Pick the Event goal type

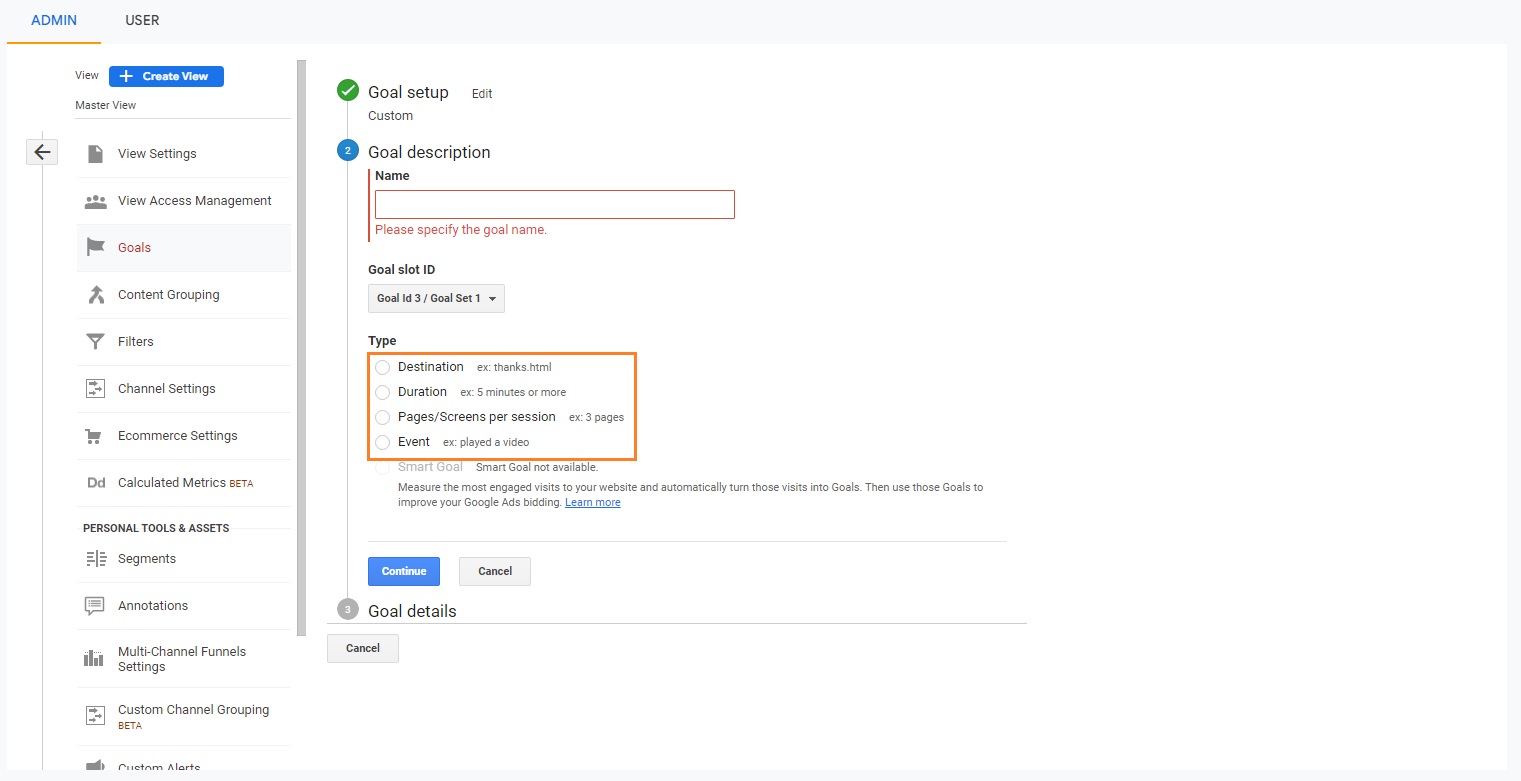click(383, 442)
